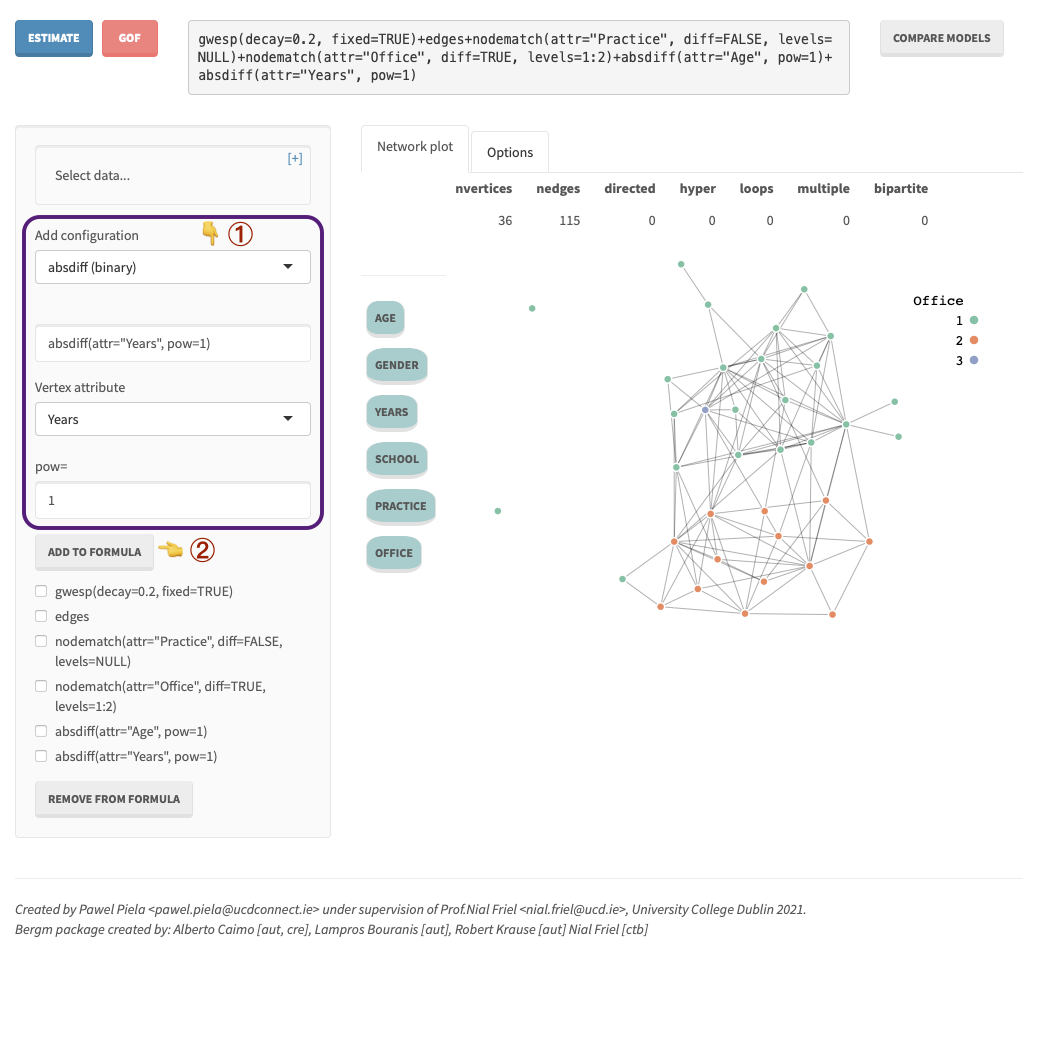Run the GOF button
This screenshot has width=1038, height=1052.
(x=130, y=38)
